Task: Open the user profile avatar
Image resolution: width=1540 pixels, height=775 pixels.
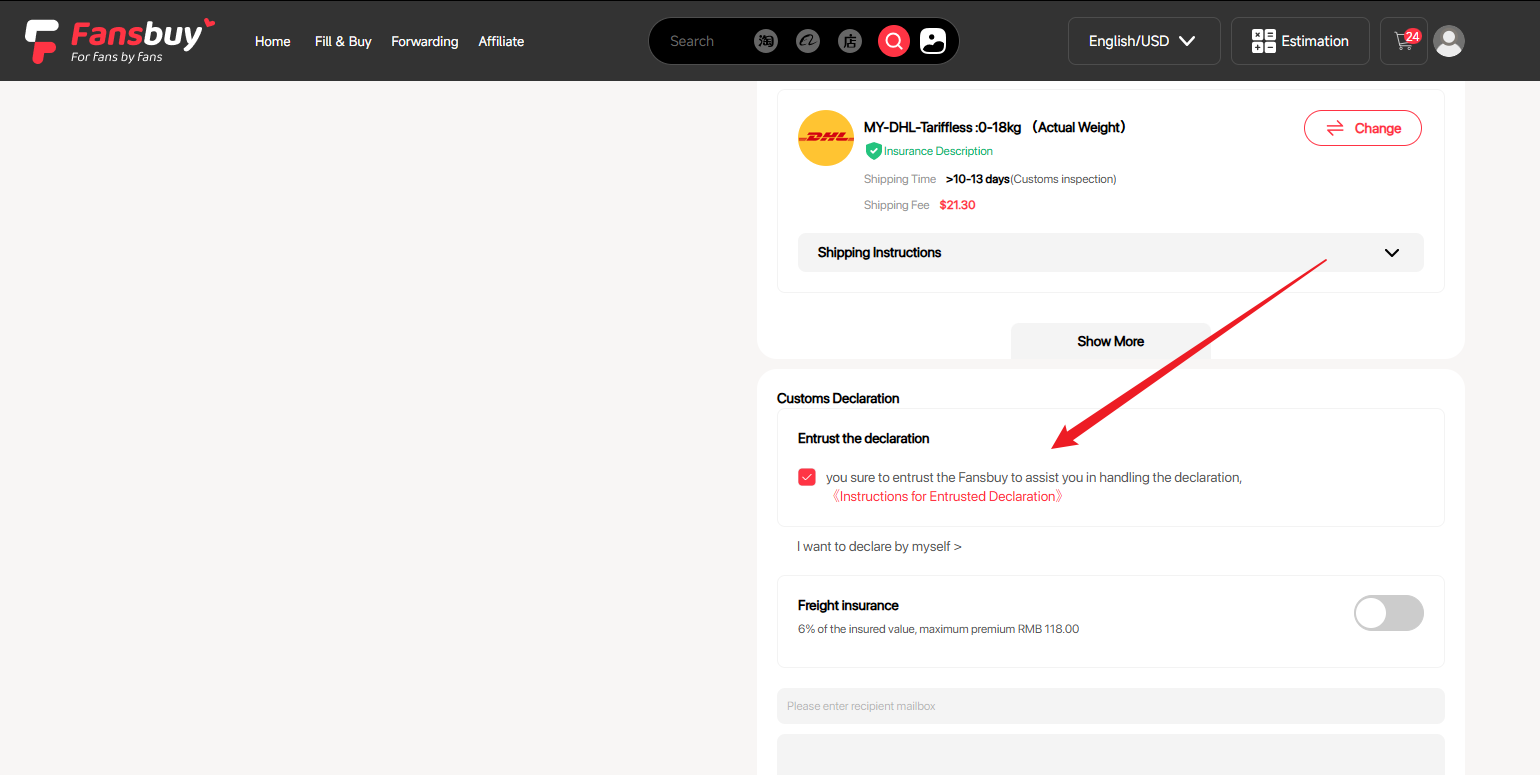Action: pos(1449,41)
